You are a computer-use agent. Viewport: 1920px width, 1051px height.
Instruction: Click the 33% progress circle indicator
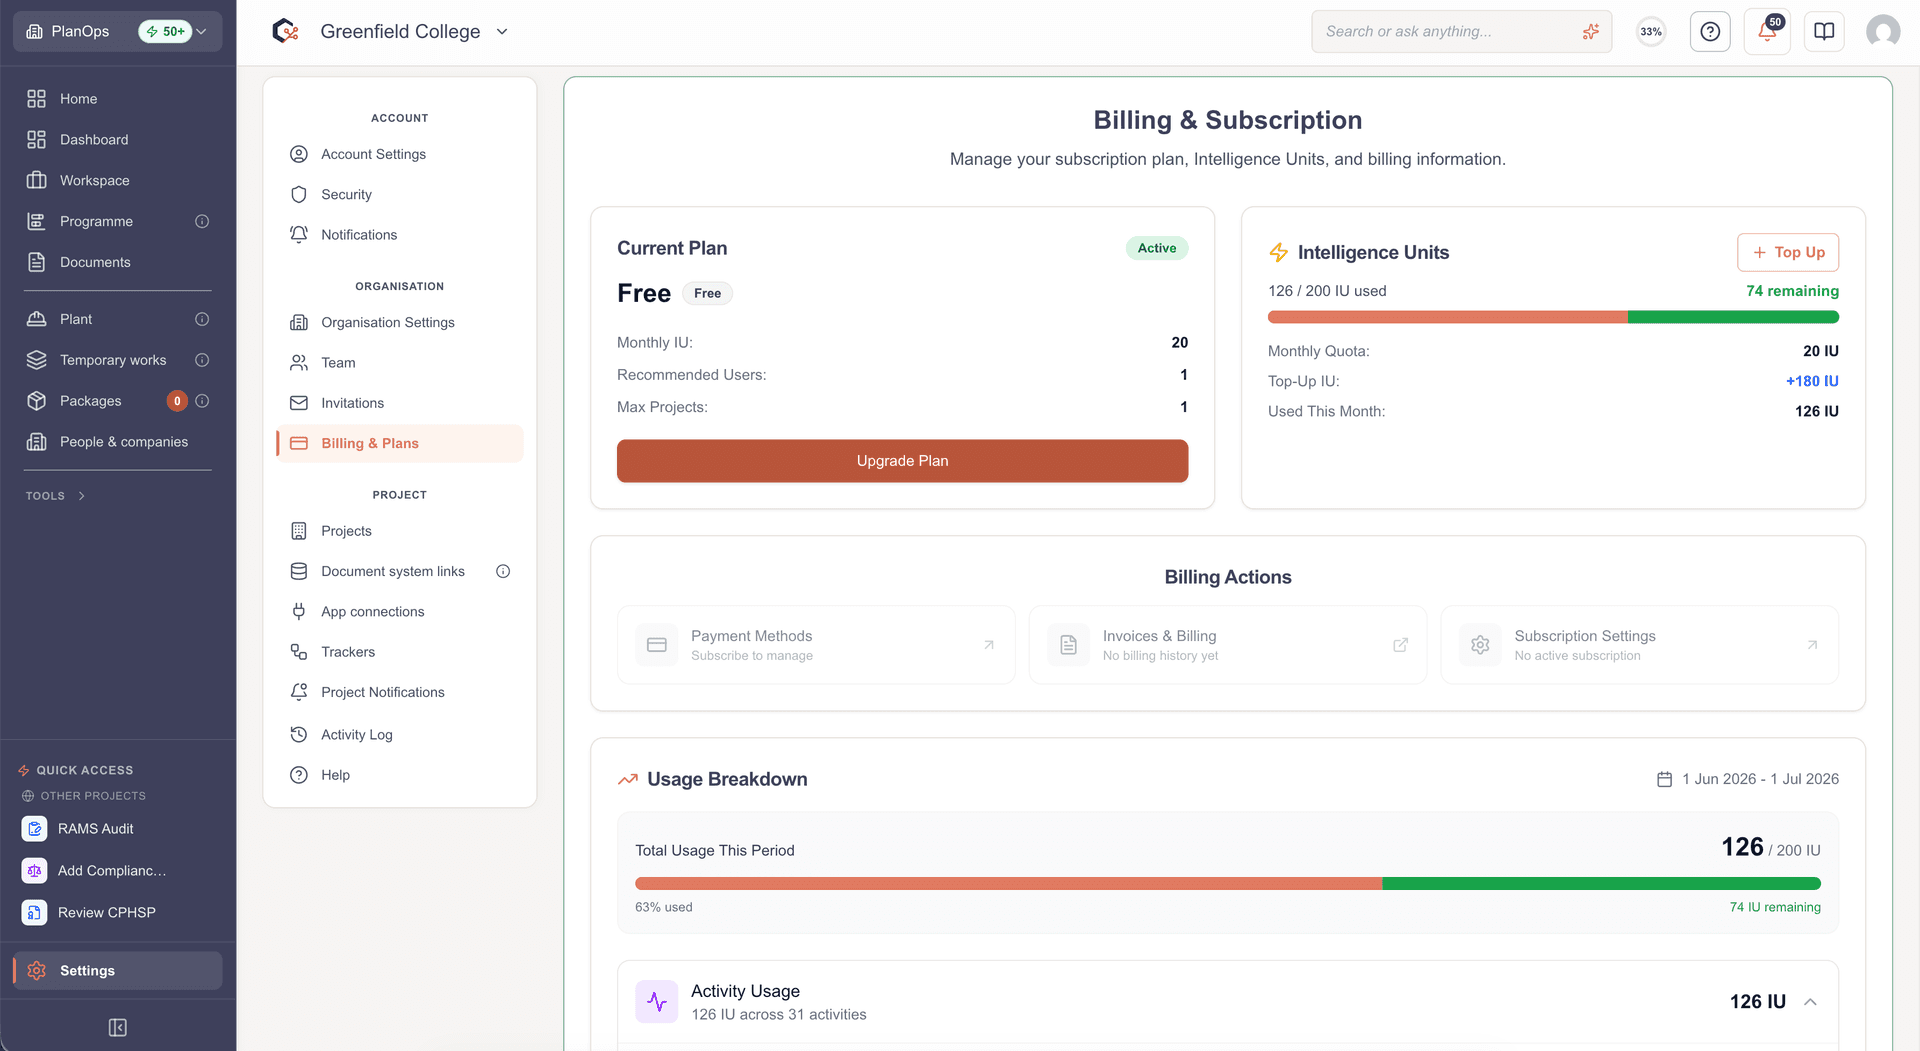click(x=1651, y=32)
